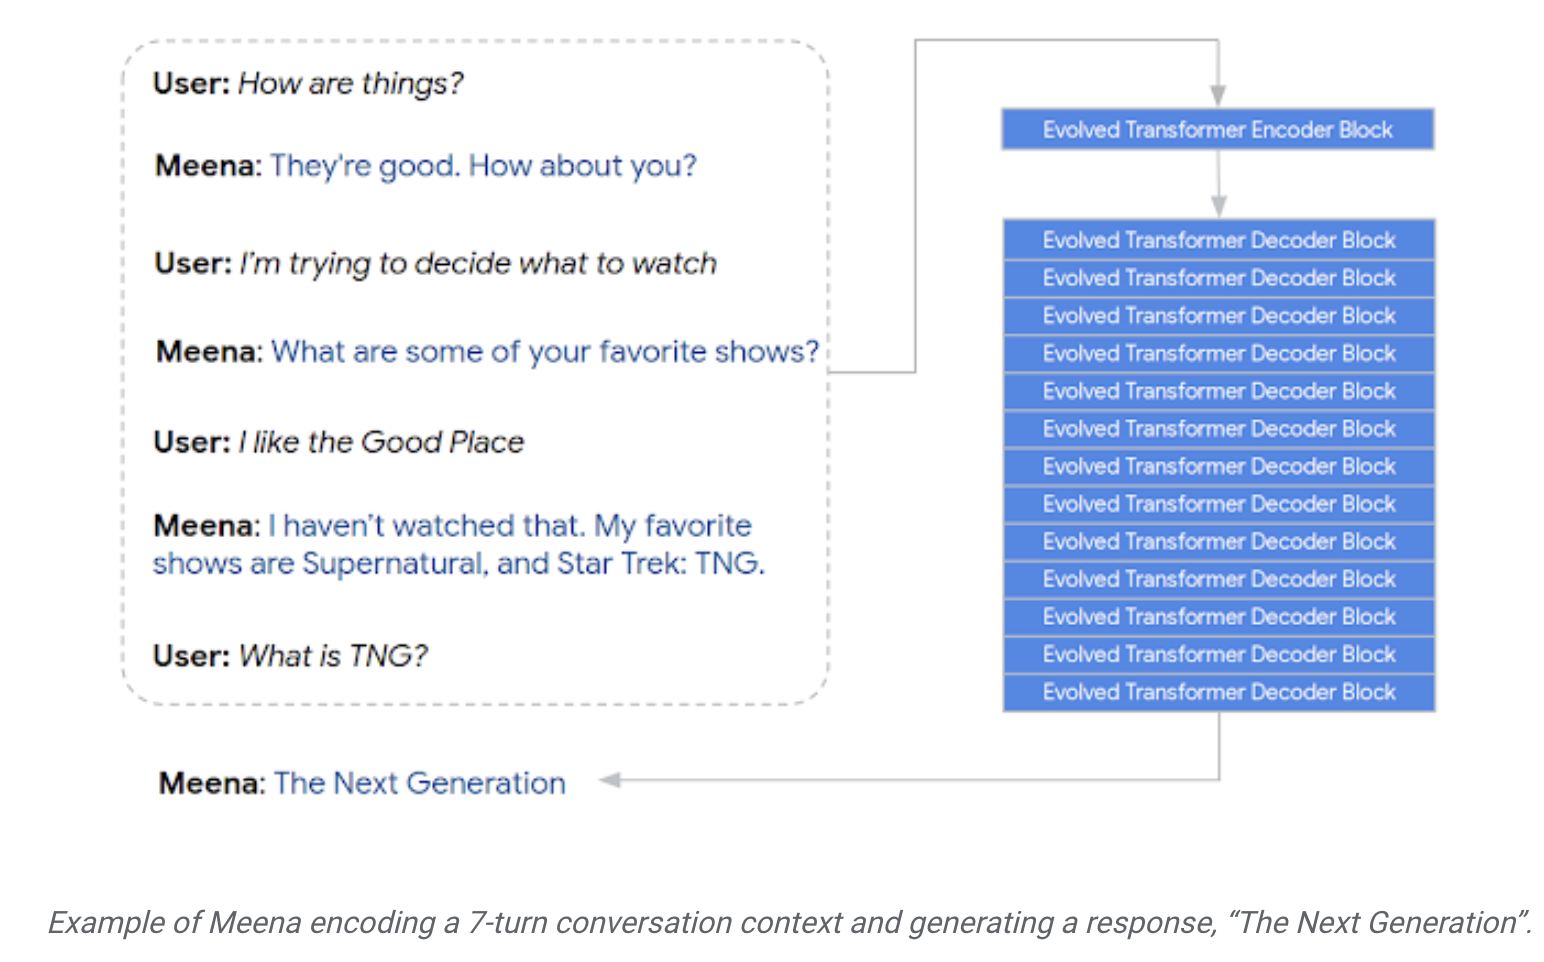The image size is (1544, 962).
Task: Select "What are some of your favorite shows?"
Action: click(x=545, y=352)
